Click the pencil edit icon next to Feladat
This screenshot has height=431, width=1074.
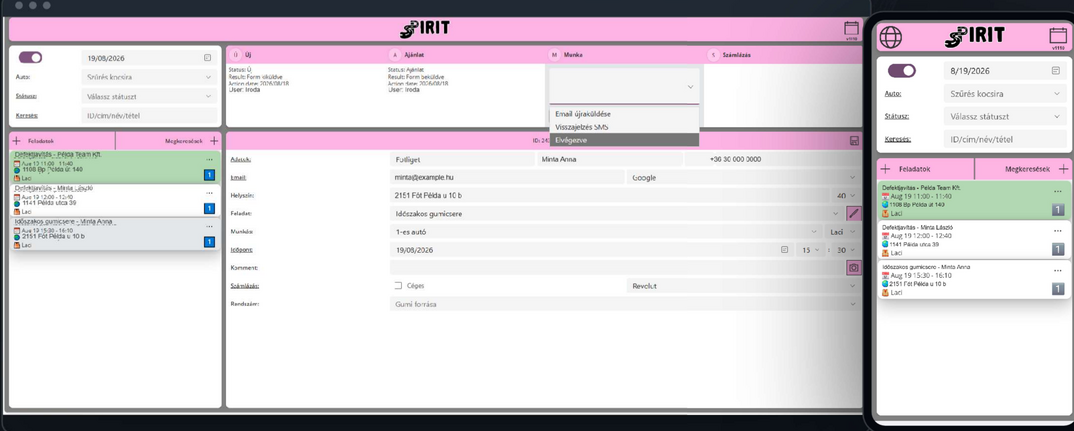click(853, 213)
